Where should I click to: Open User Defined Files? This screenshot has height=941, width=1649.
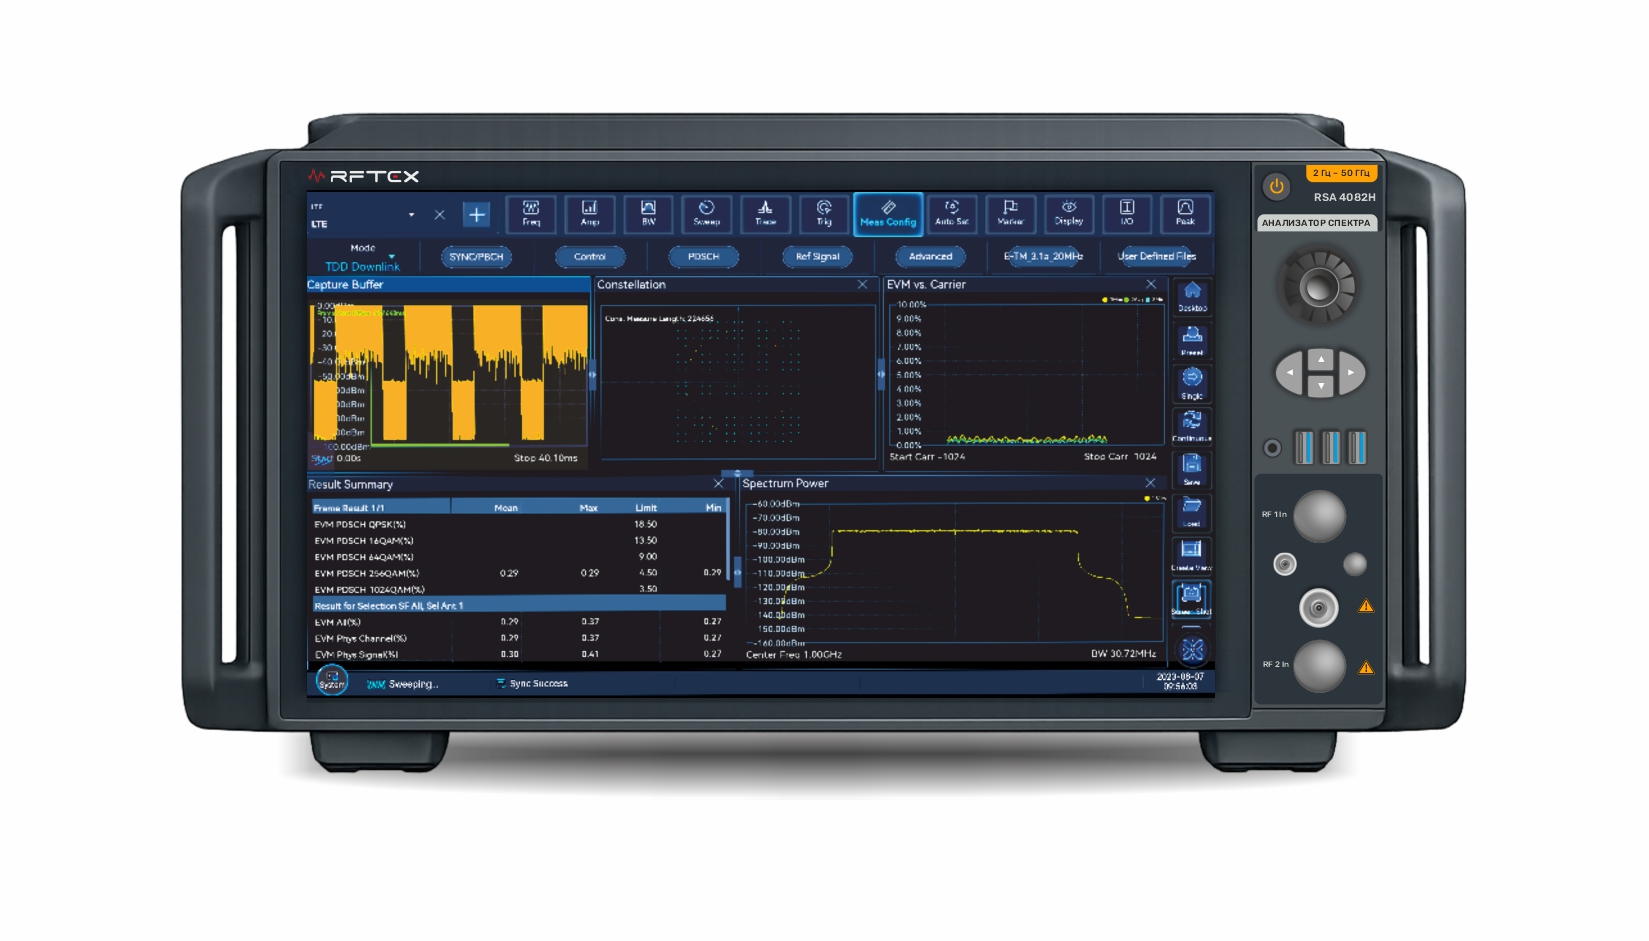[1156, 257]
